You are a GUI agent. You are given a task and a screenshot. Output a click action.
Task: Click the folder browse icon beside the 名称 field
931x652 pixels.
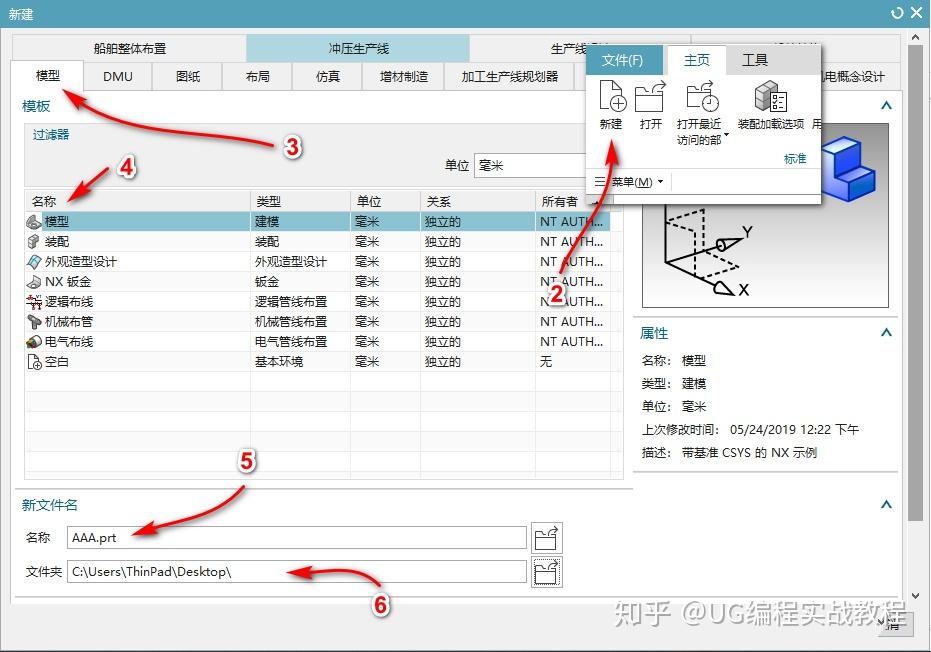(547, 537)
